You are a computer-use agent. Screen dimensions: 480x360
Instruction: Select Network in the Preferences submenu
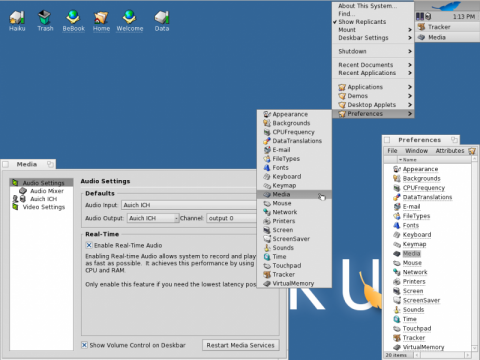[x=294, y=212]
